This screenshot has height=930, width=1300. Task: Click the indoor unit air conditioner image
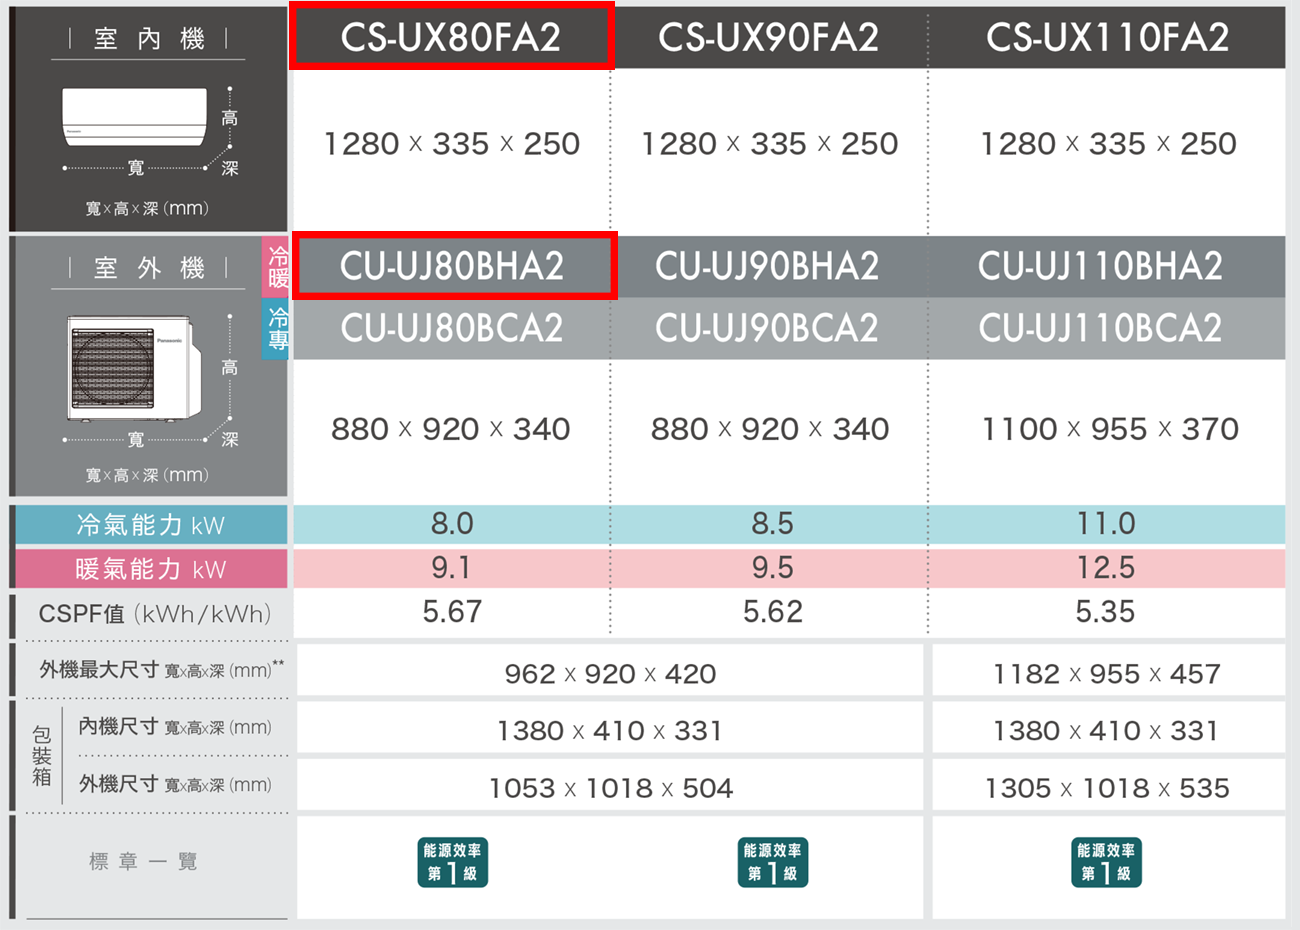pyautogui.click(x=134, y=116)
